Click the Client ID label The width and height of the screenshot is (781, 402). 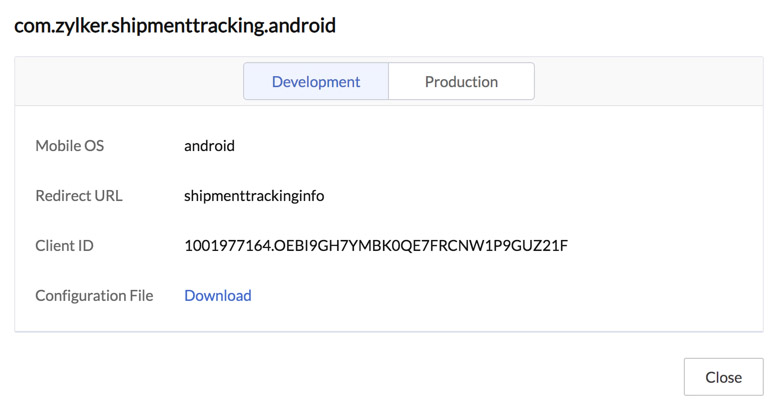tap(64, 246)
